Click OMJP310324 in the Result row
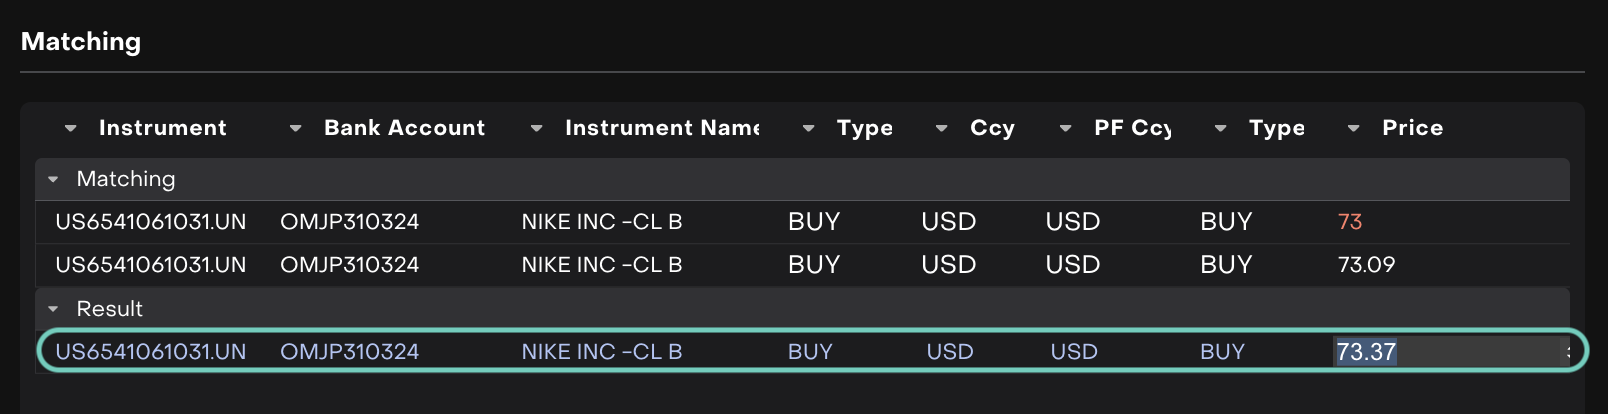The image size is (1608, 414). (349, 352)
